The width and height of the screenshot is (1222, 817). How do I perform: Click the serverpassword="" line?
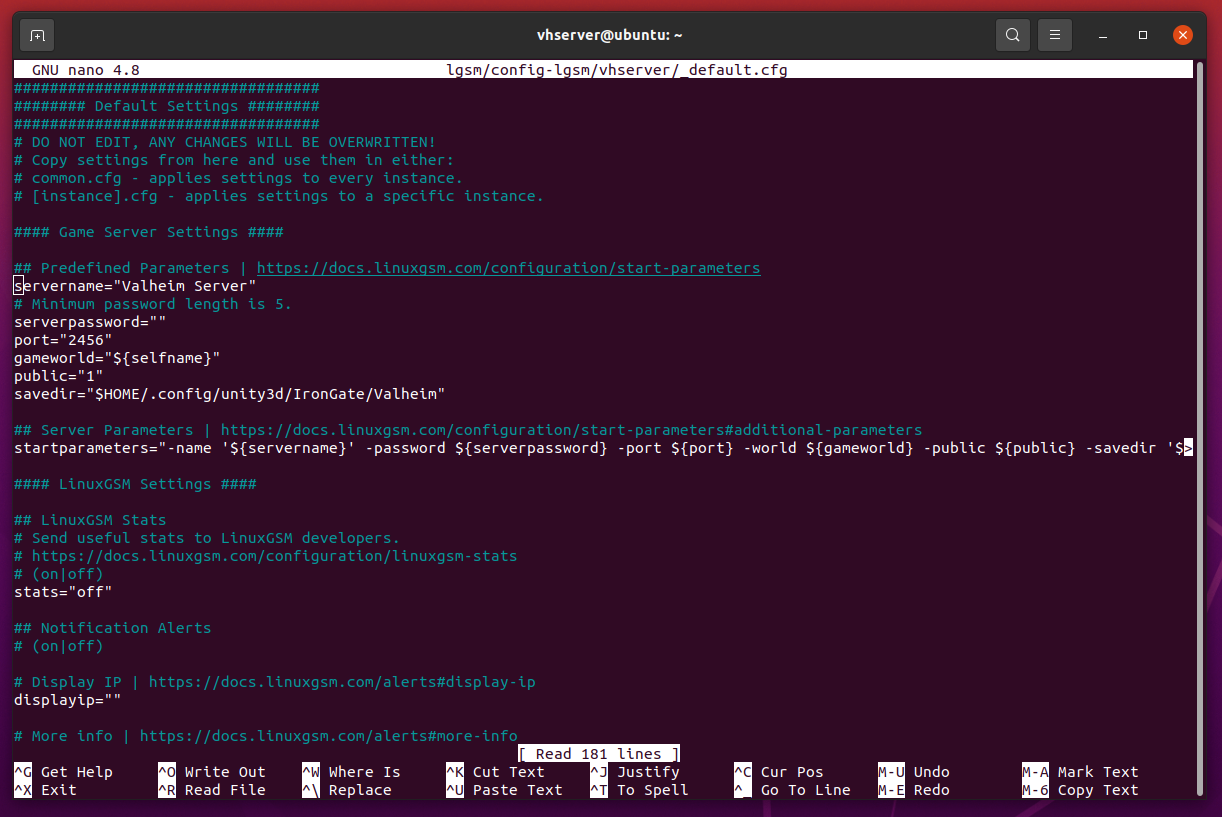pos(90,322)
